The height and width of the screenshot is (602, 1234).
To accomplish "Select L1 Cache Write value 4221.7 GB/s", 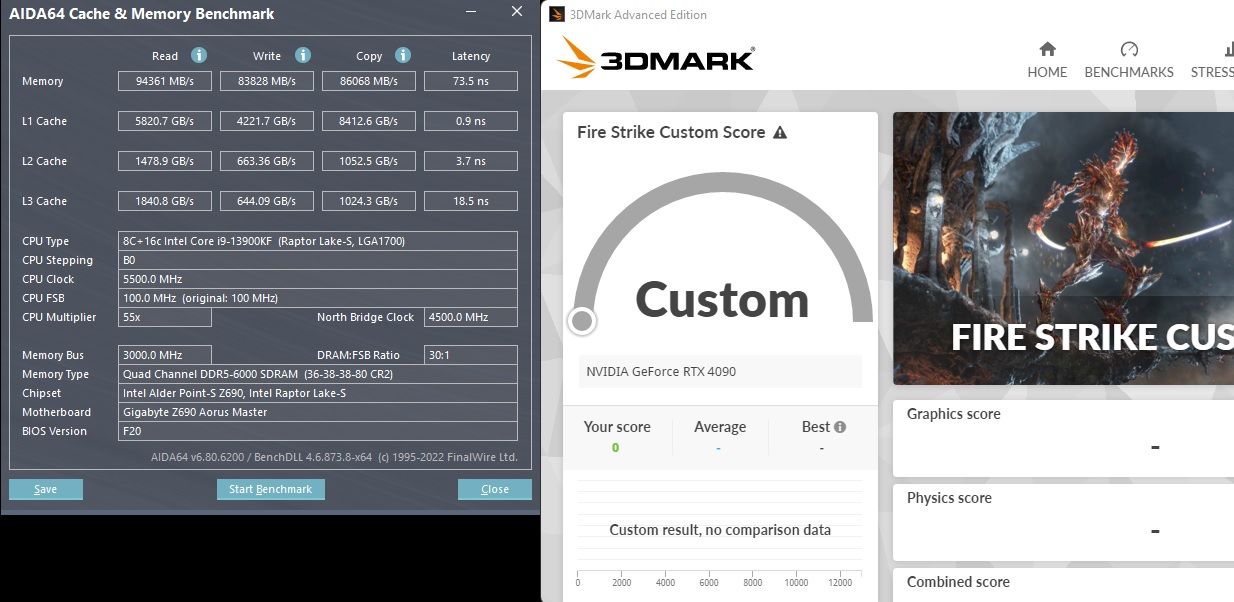I will [267, 121].
